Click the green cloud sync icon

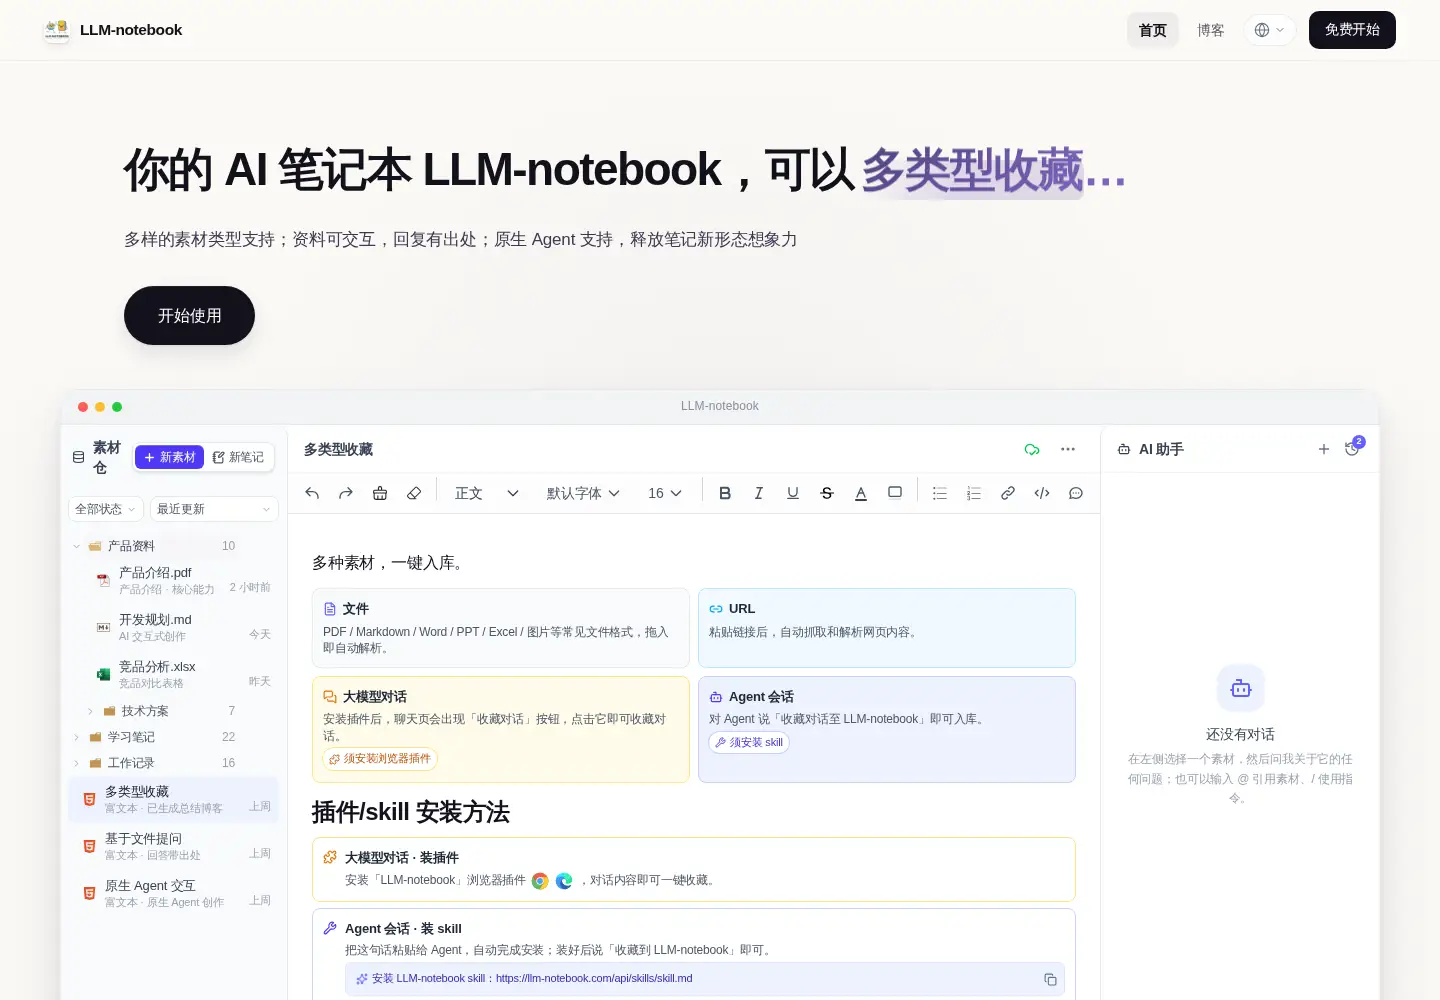1032,450
